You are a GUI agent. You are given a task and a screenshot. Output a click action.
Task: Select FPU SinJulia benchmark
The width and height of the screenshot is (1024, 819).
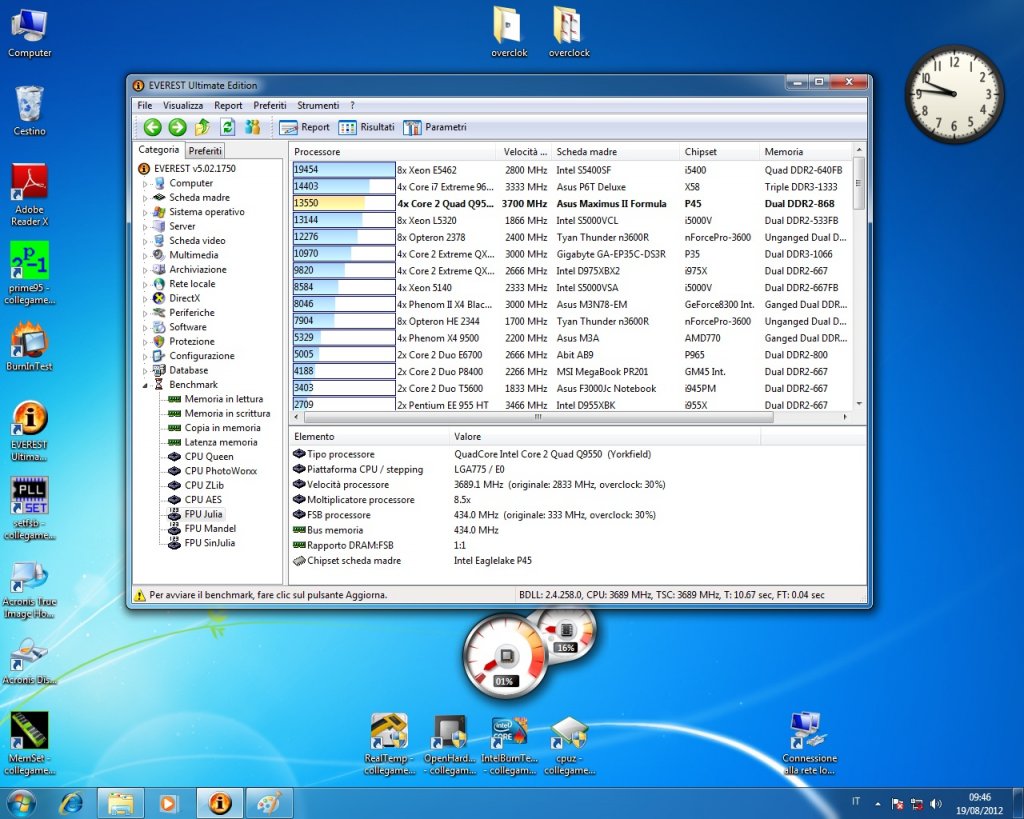(x=210, y=543)
